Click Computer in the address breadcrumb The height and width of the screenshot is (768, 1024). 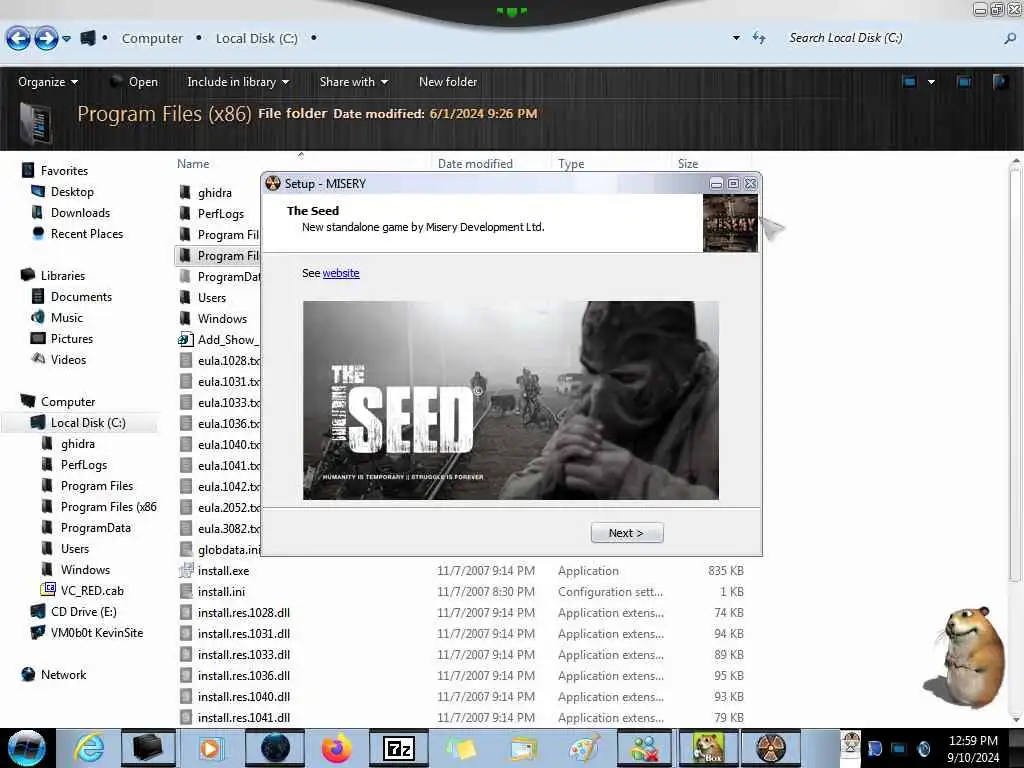(x=152, y=39)
